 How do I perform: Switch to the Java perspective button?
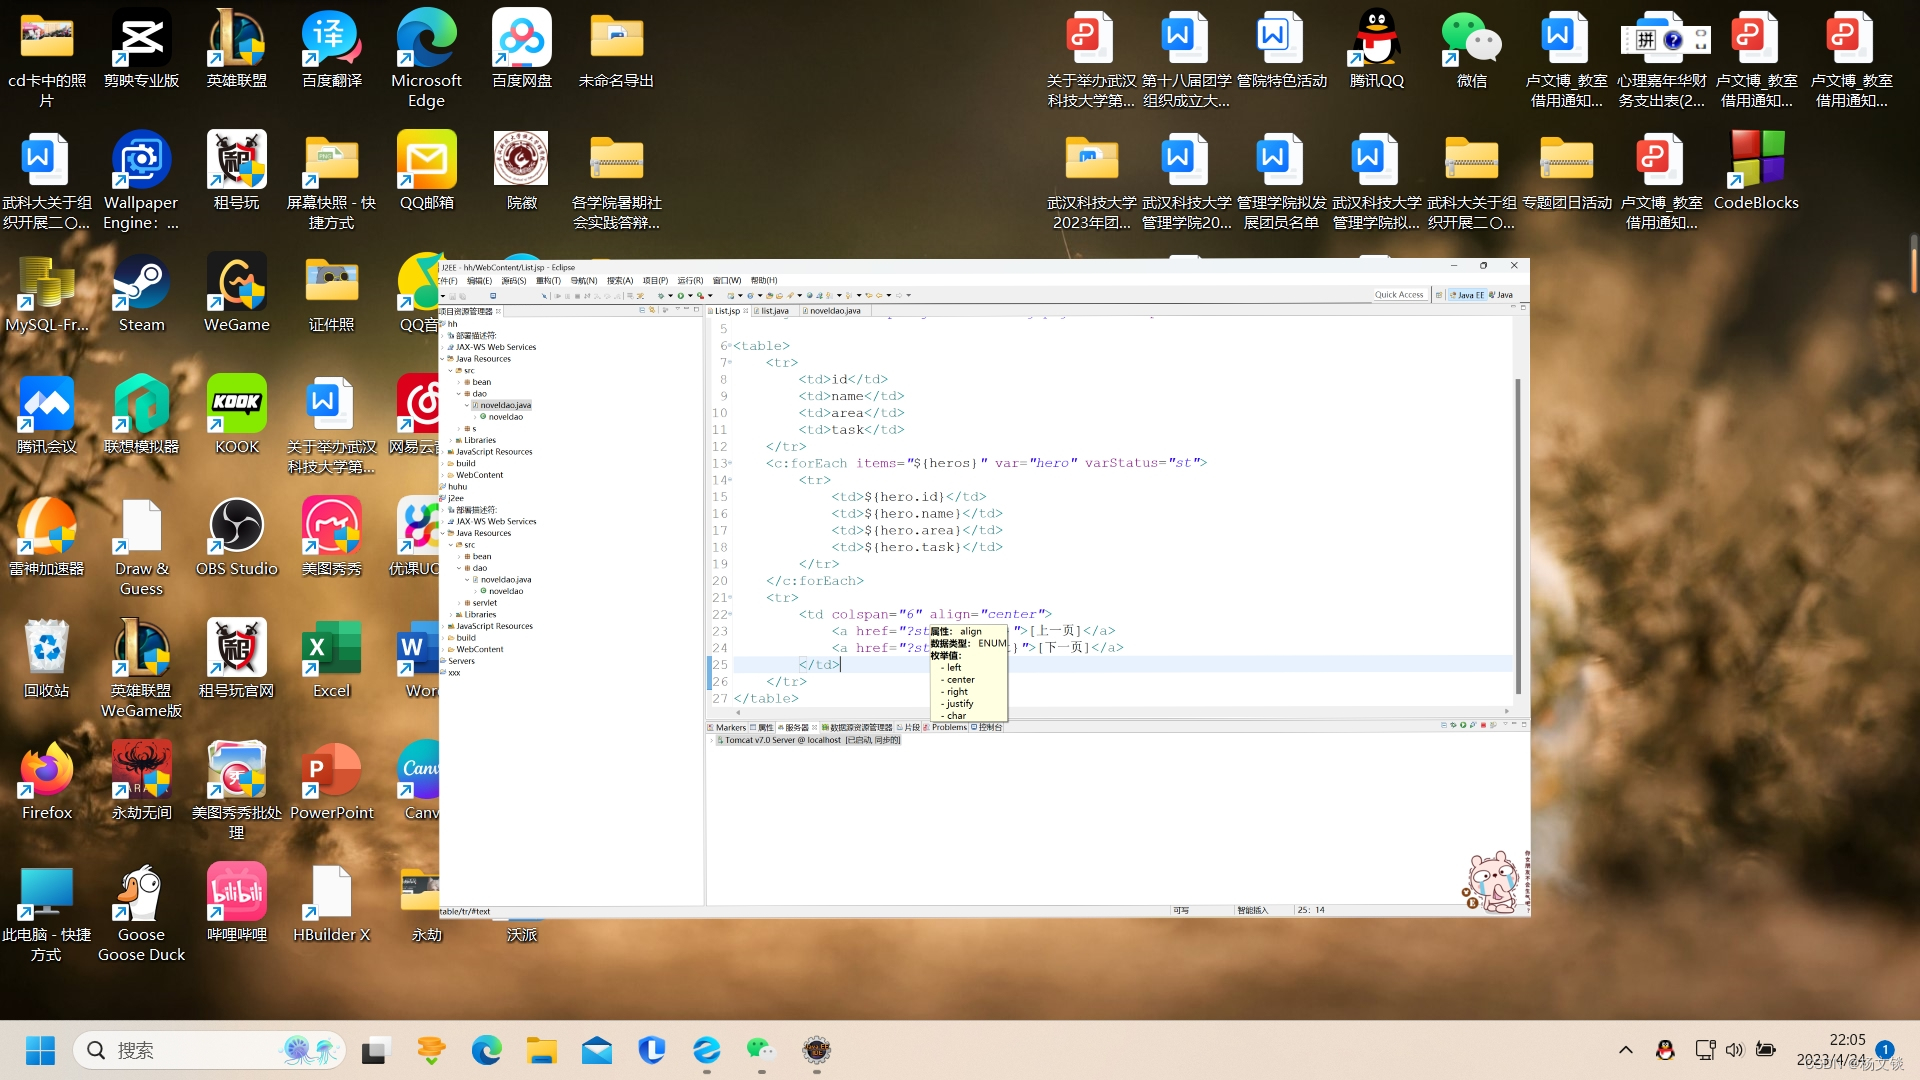[1501, 295]
